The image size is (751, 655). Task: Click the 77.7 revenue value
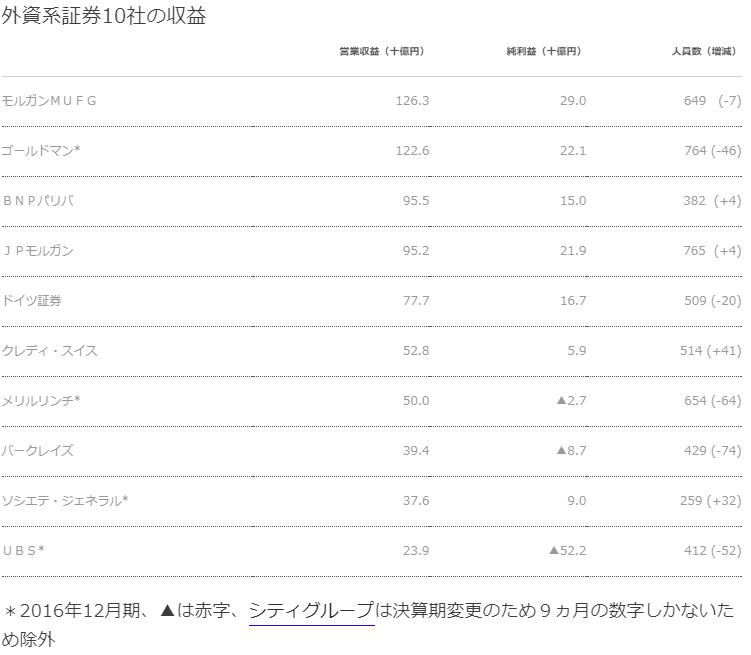click(416, 301)
